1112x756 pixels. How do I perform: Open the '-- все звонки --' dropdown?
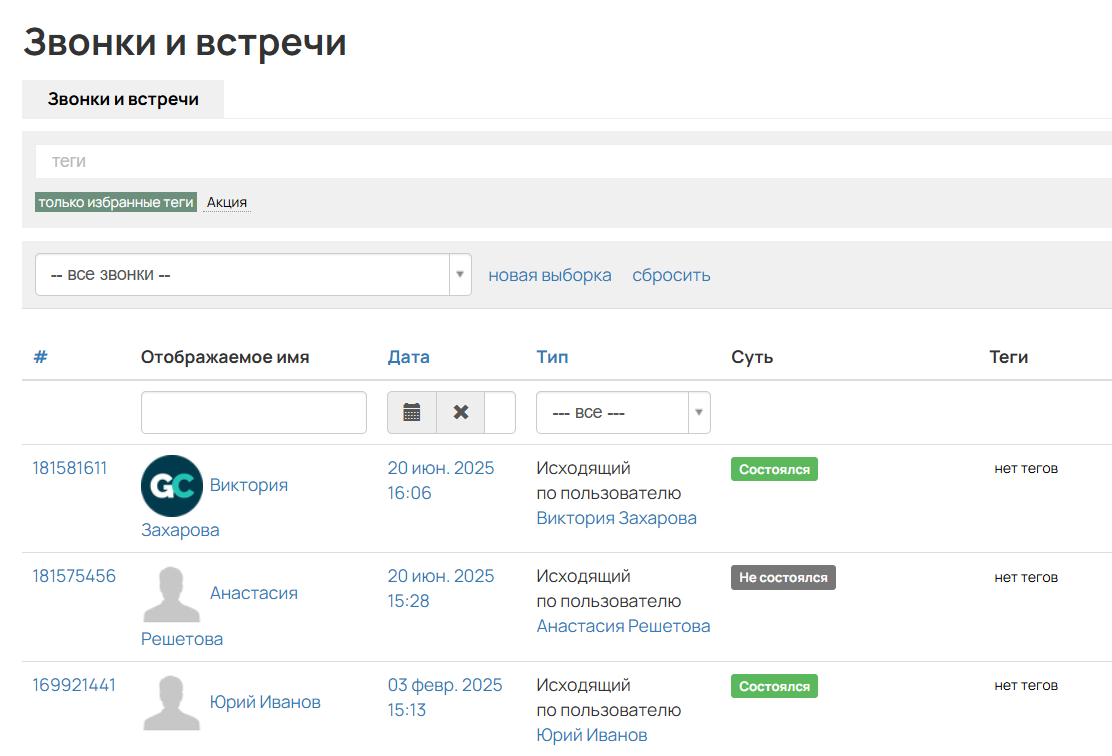pyautogui.click(x=240, y=274)
